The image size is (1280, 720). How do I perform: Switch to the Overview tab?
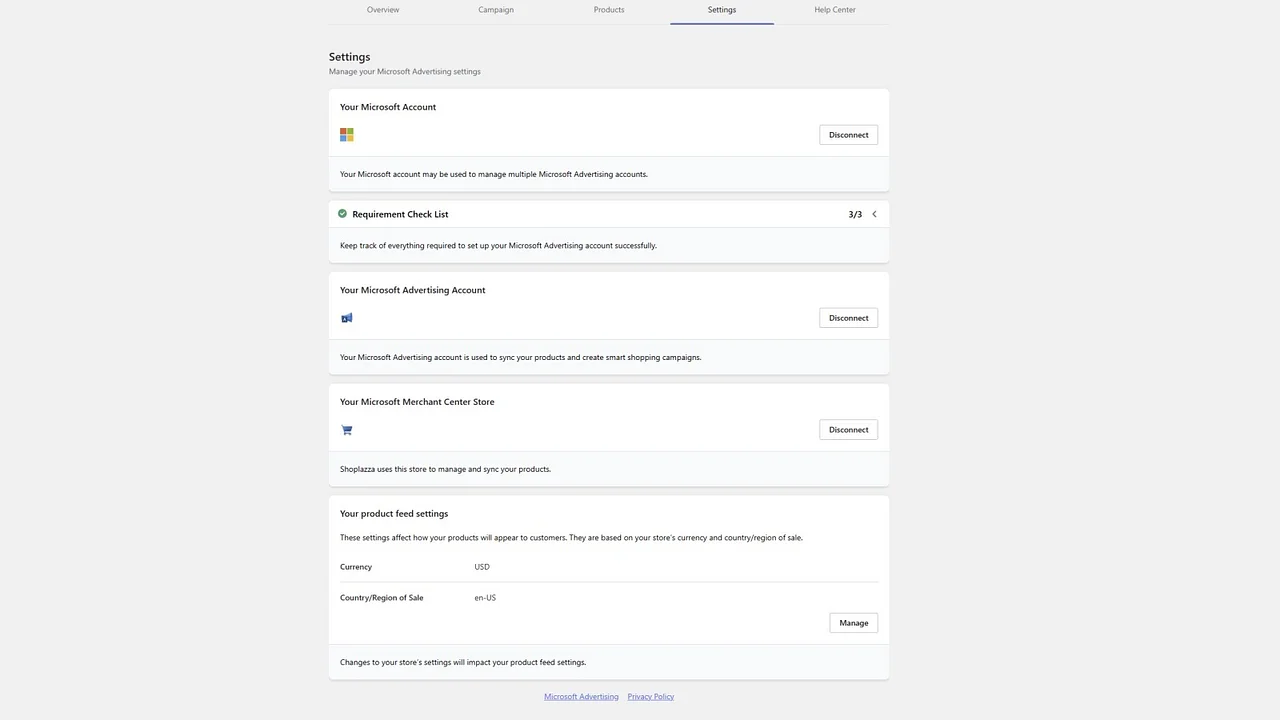click(x=383, y=9)
